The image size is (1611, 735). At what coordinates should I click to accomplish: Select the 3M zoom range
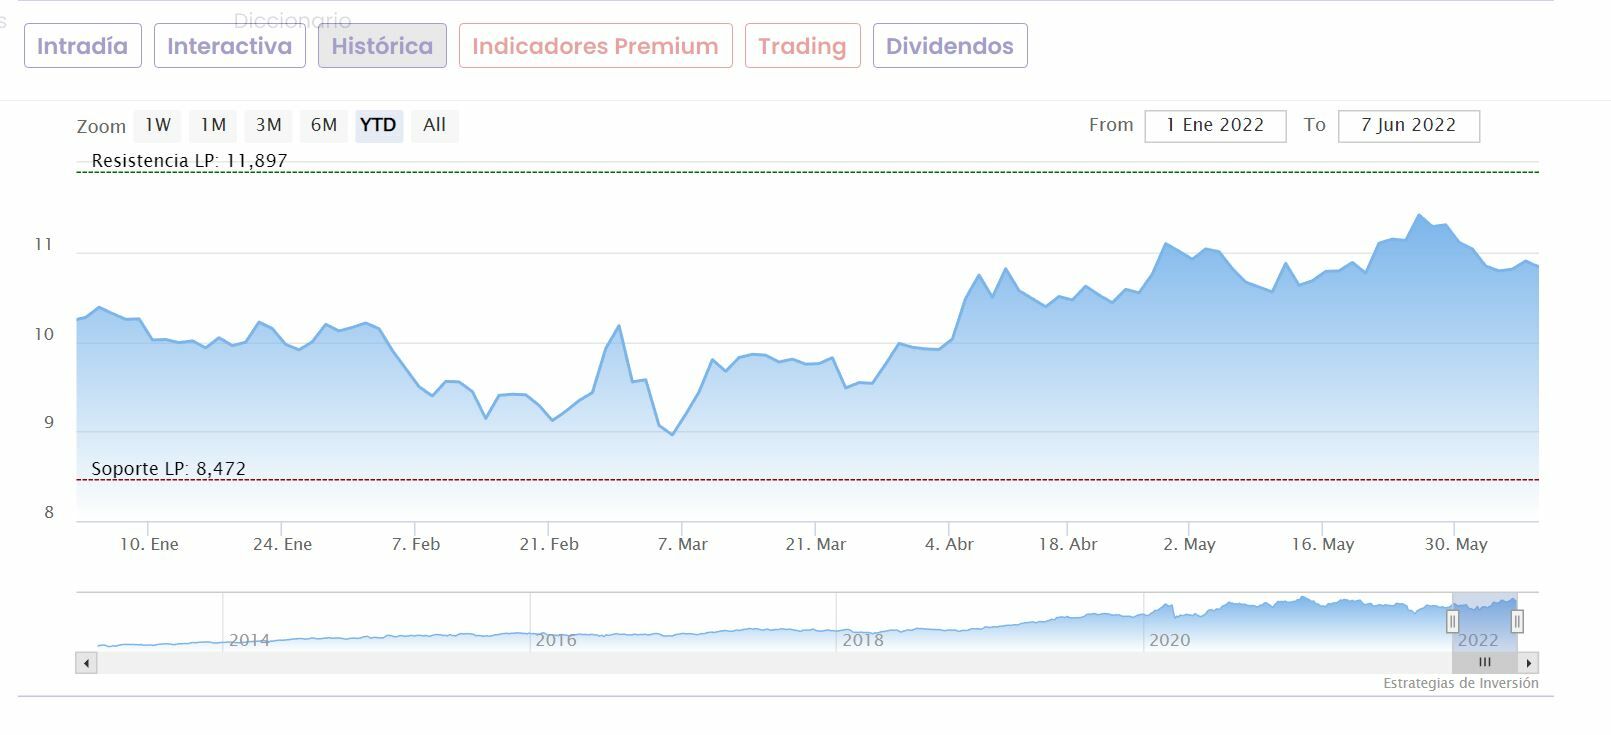coord(268,126)
